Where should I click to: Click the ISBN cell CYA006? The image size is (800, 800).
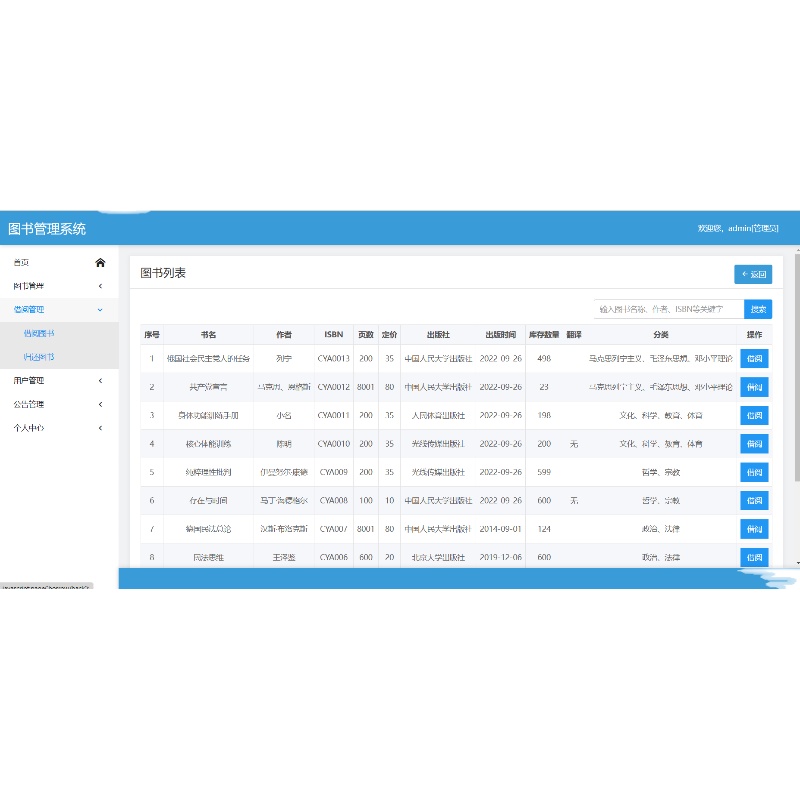tap(334, 557)
